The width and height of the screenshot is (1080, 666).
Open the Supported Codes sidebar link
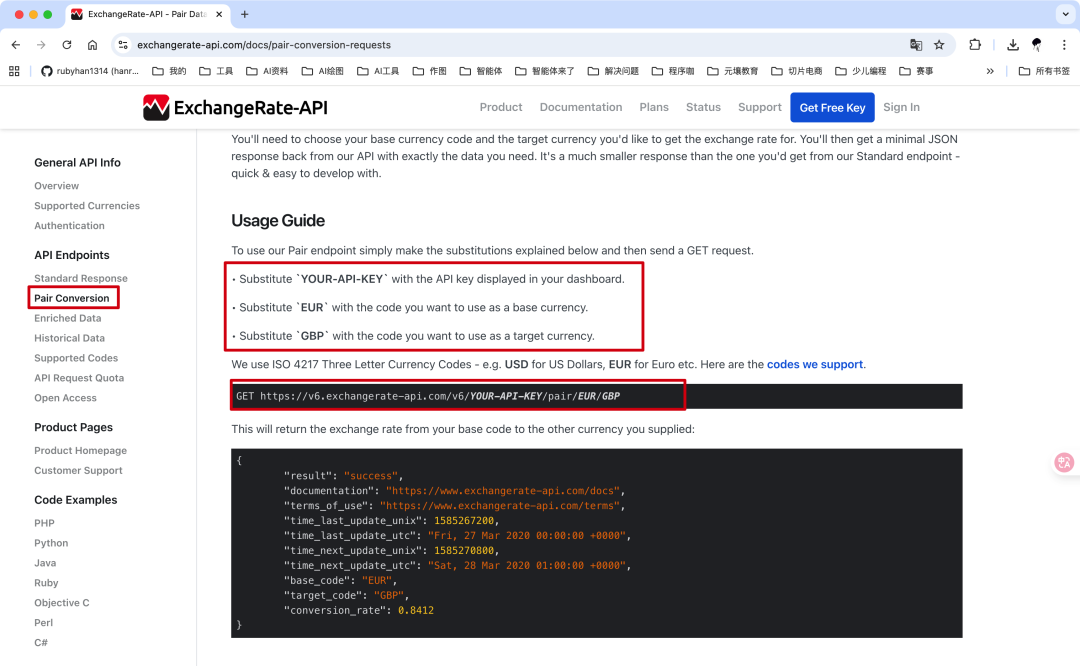pyautogui.click(x=76, y=358)
